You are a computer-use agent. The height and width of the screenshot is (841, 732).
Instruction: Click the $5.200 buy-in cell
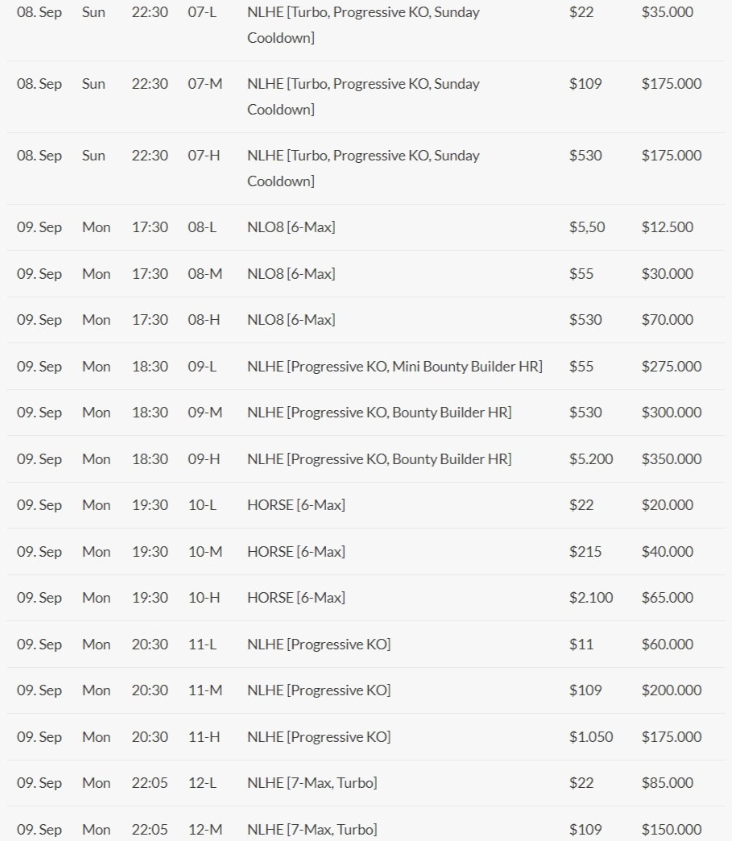pos(591,459)
